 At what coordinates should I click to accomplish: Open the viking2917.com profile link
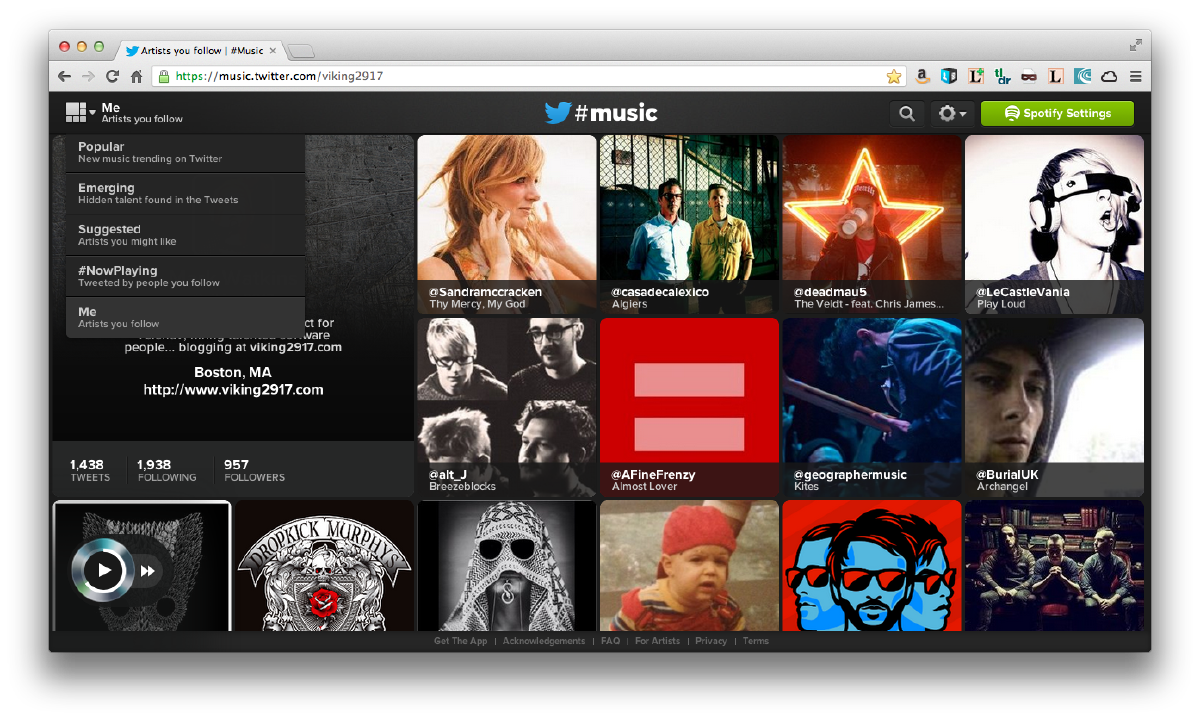(232, 390)
